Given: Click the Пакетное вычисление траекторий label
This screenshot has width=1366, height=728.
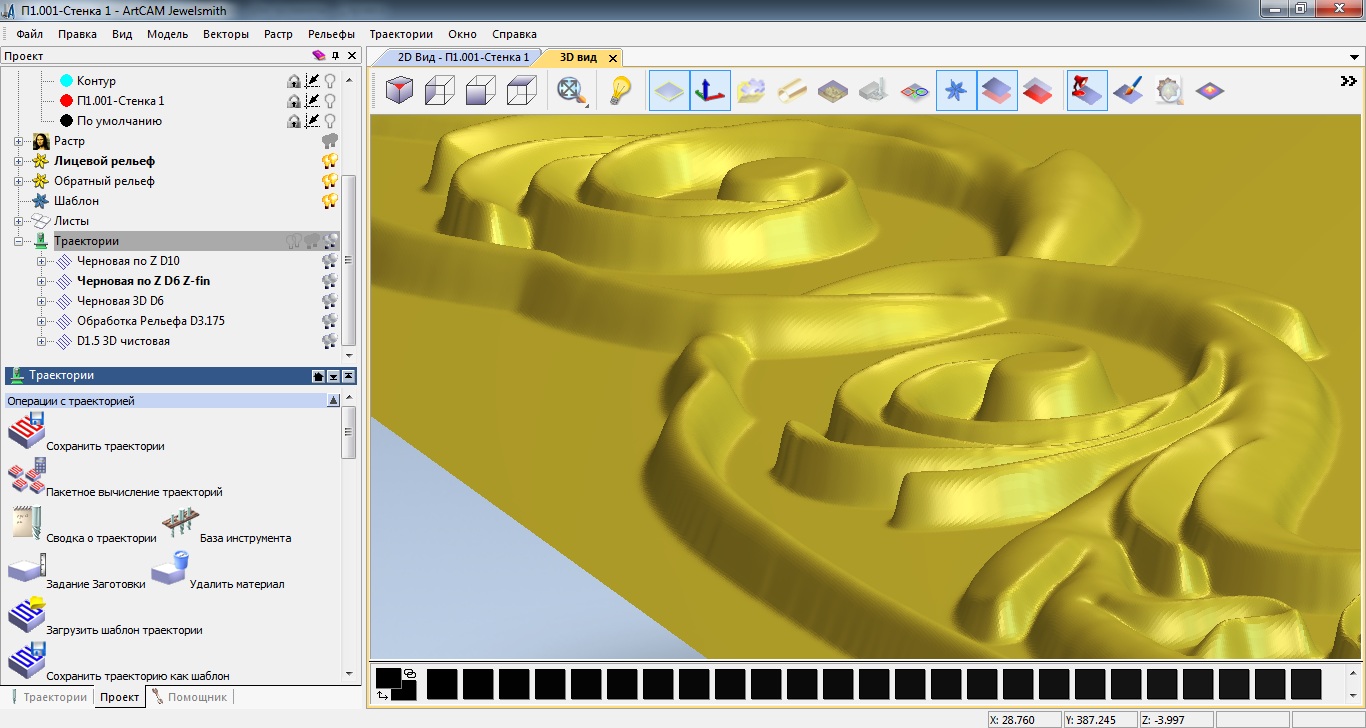Looking at the screenshot, I should click(134, 492).
